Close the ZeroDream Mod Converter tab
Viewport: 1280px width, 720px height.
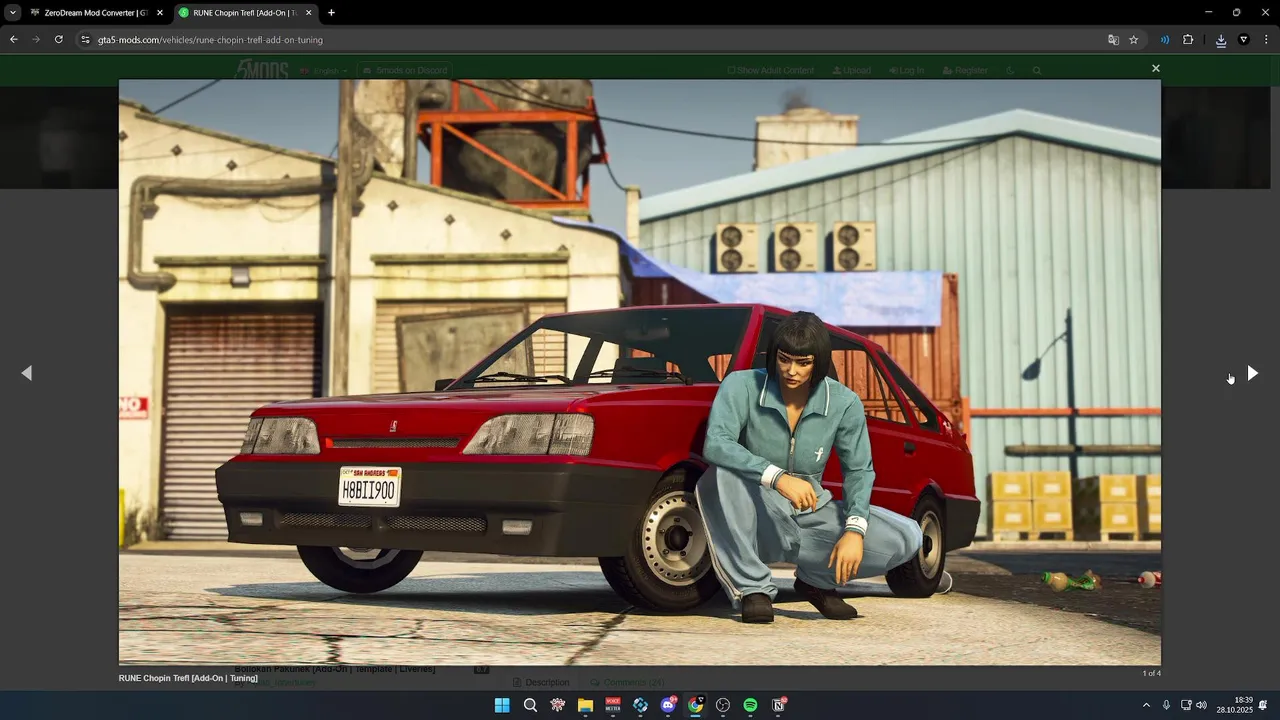pos(160,13)
